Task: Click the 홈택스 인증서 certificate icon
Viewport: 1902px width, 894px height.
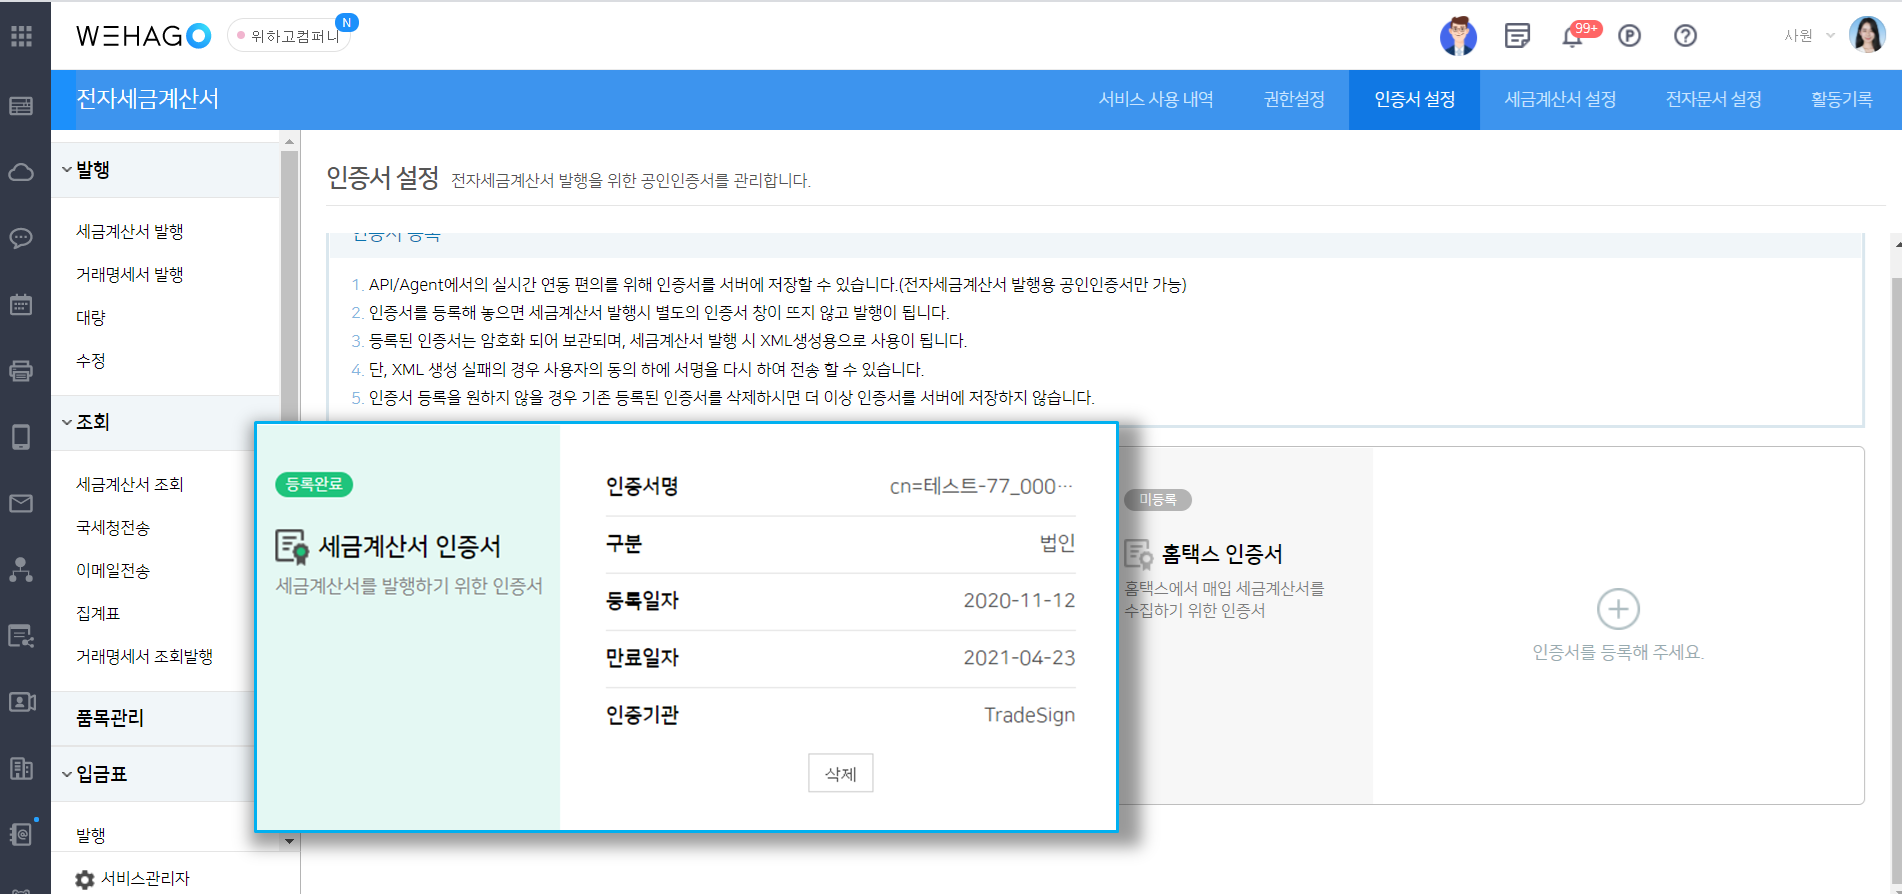Action: click(1139, 554)
